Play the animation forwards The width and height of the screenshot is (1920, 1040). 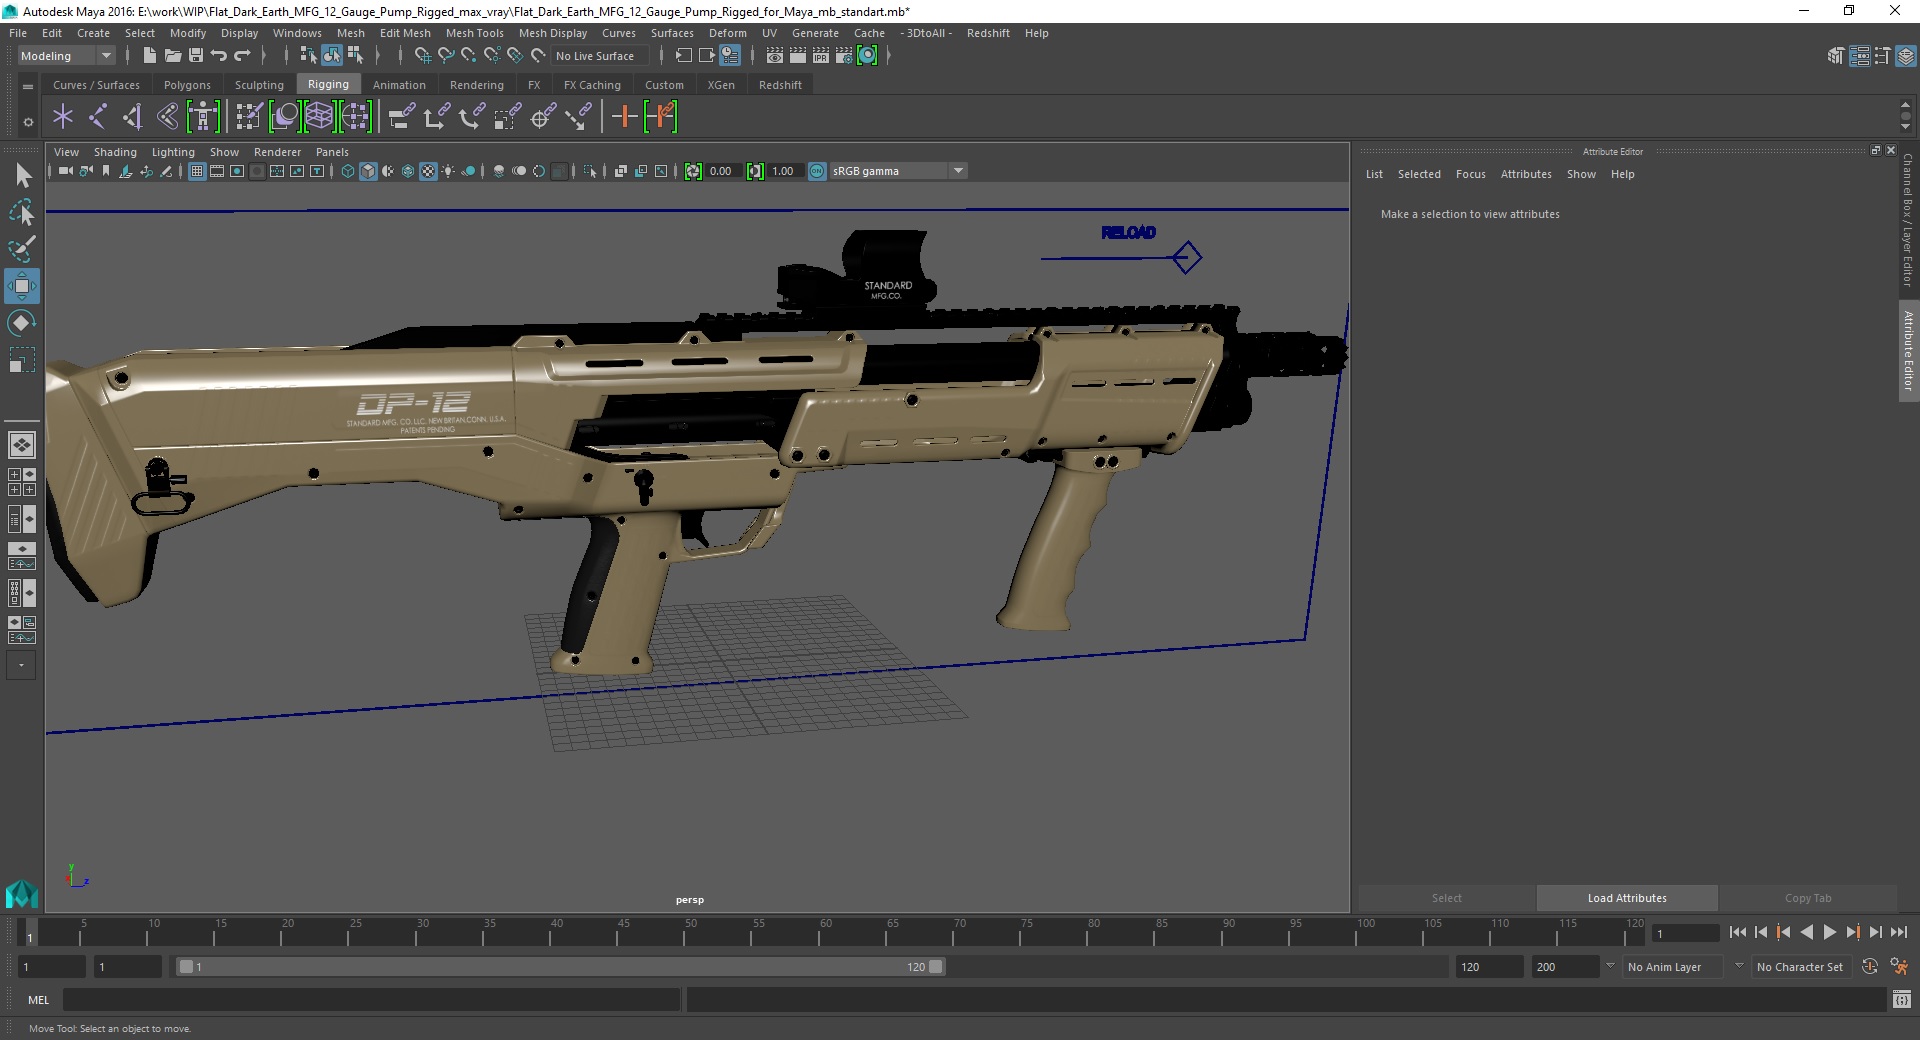1829,932
